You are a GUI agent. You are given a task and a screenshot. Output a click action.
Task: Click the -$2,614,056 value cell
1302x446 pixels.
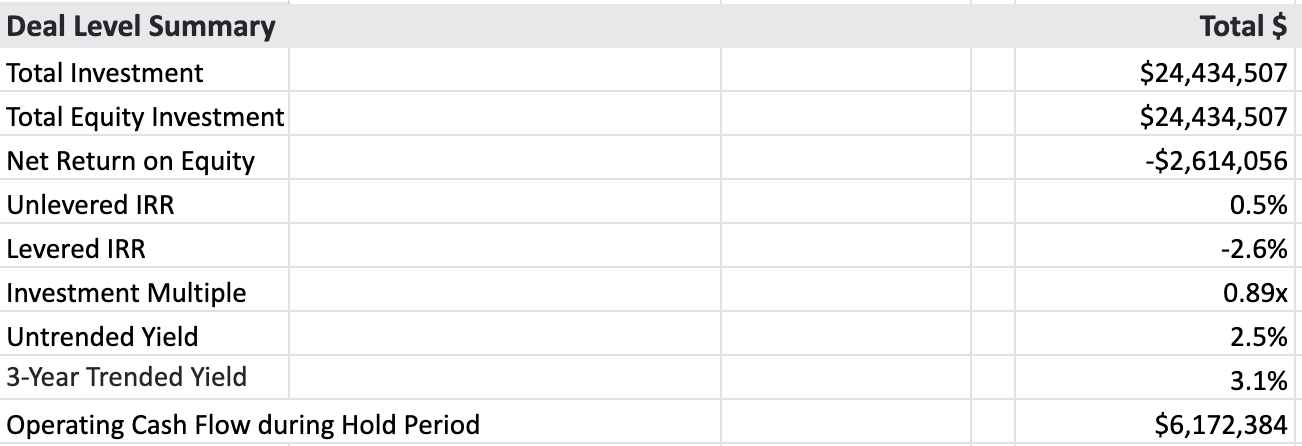coord(1217,161)
